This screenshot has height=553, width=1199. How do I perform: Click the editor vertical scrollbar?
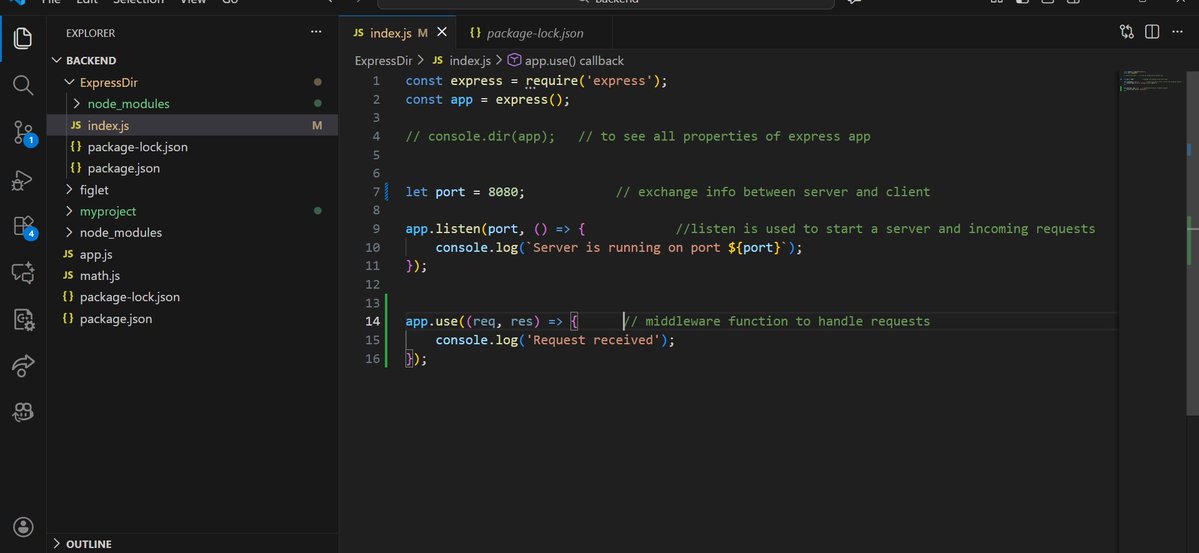click(1193, 245)
